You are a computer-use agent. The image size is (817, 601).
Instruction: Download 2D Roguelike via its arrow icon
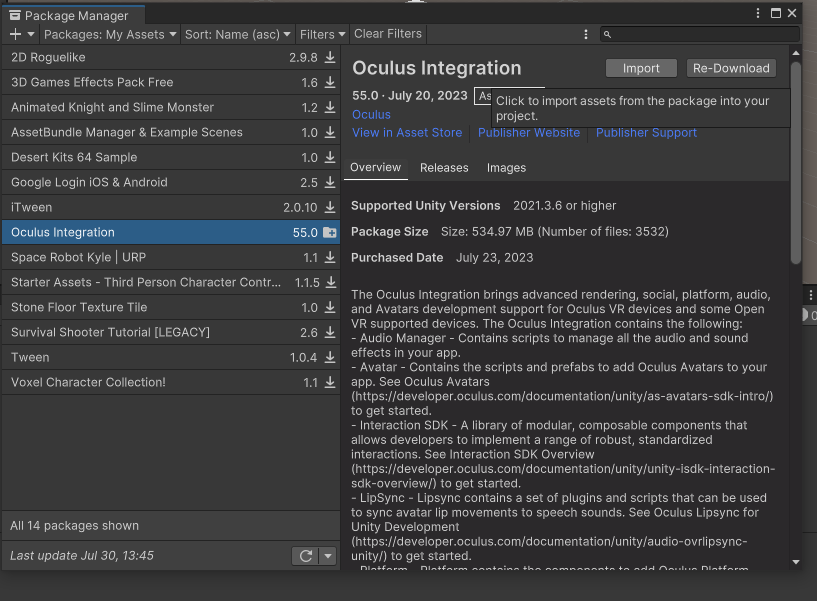[330, 57]
